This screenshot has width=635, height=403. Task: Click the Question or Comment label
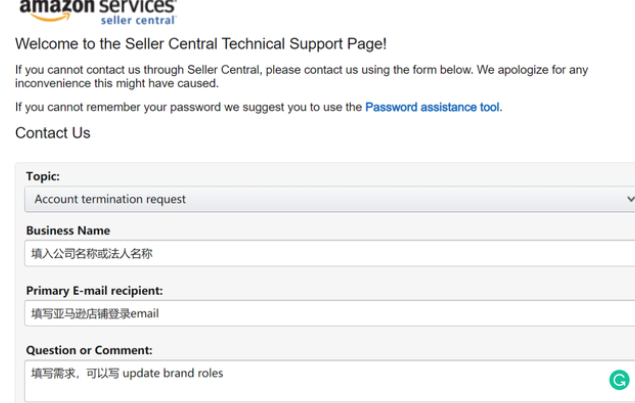click(x=89, y=350)
